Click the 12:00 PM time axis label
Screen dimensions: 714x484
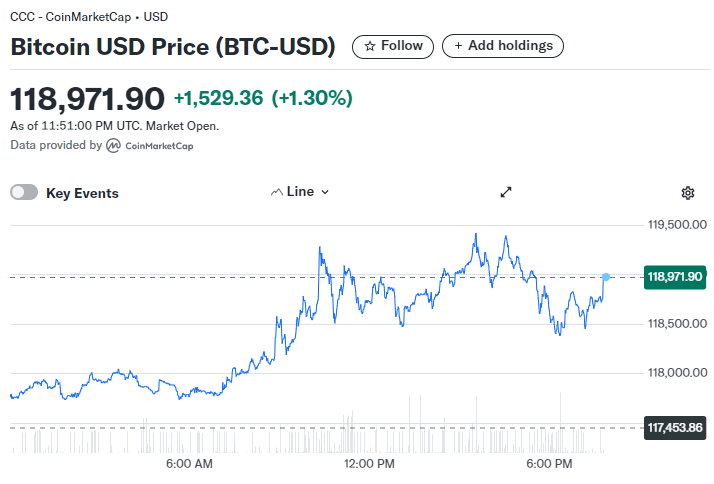pyautogui.click(x=369, y=464)
